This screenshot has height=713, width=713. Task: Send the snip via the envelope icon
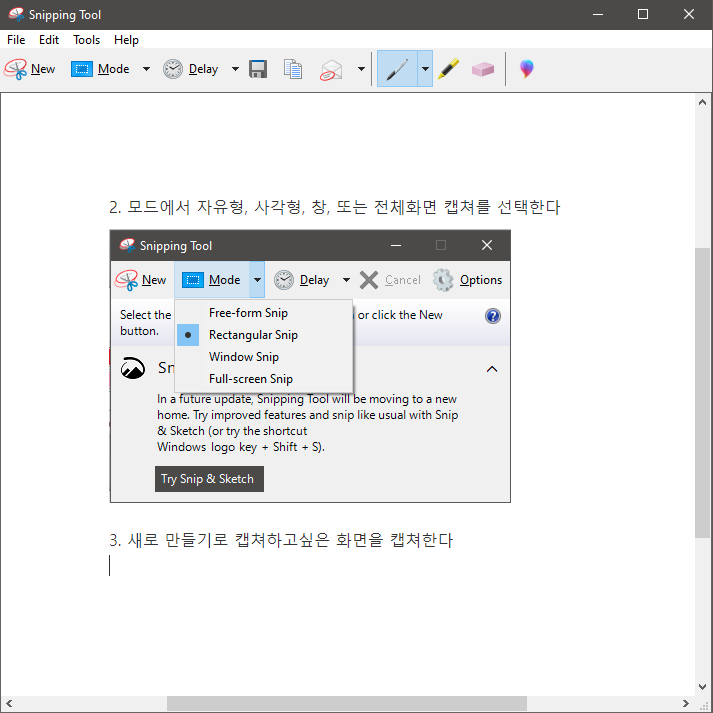tap(331, 70)
